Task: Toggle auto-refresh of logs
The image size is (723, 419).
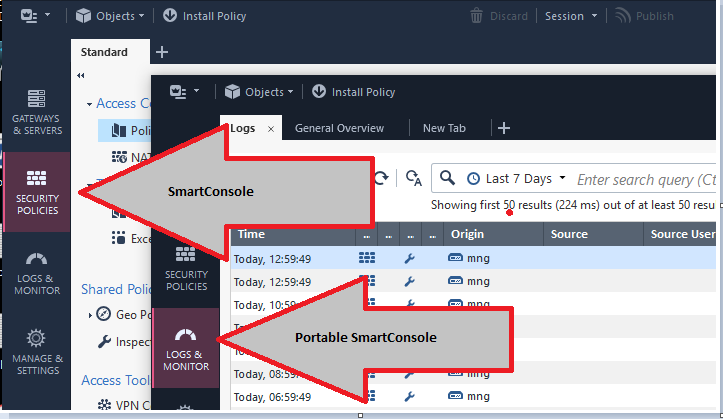Action: click(x=414, y=178)
